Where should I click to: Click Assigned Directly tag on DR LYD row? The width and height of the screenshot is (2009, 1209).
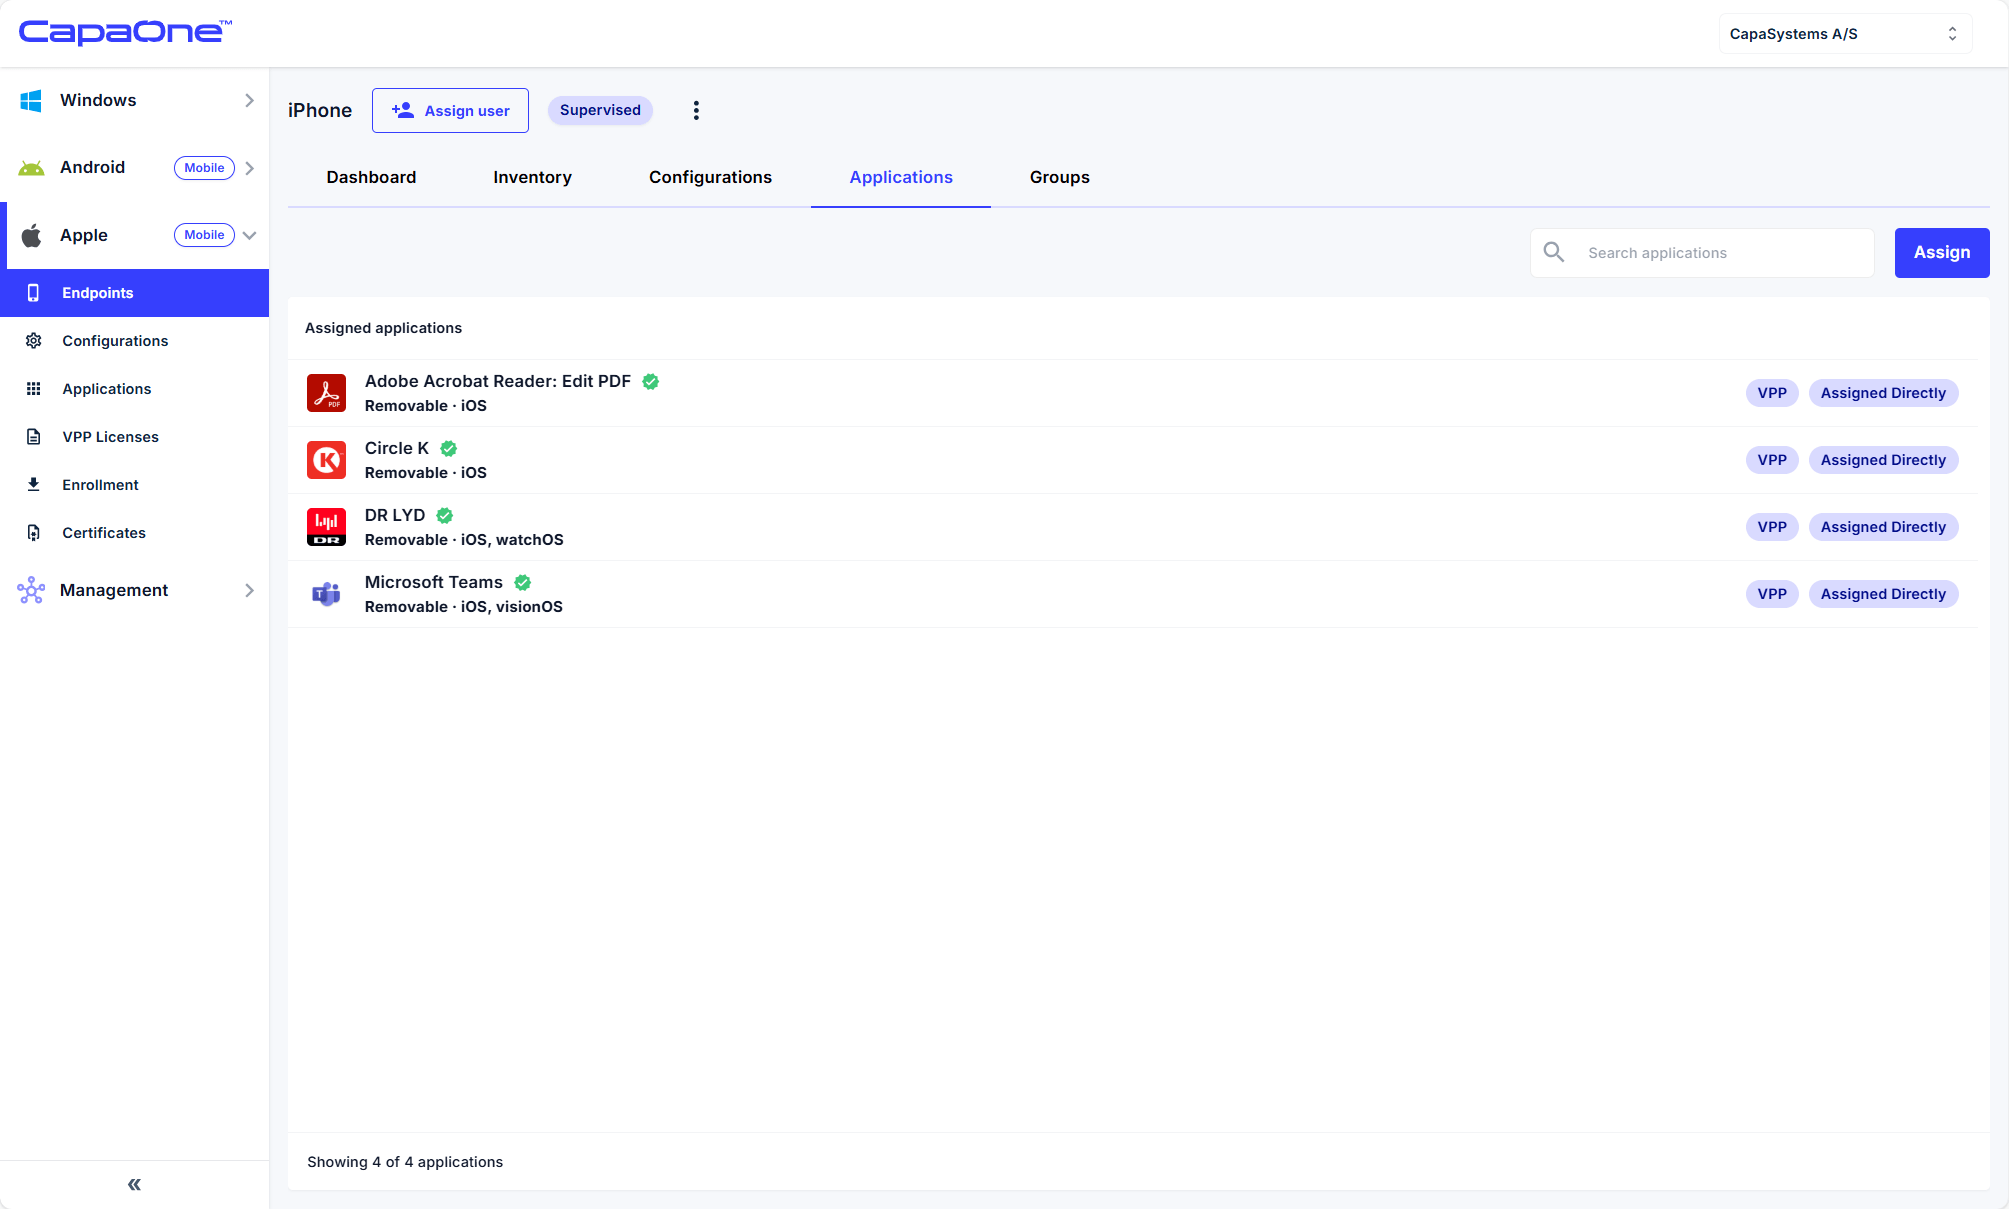click(1882, 527)
